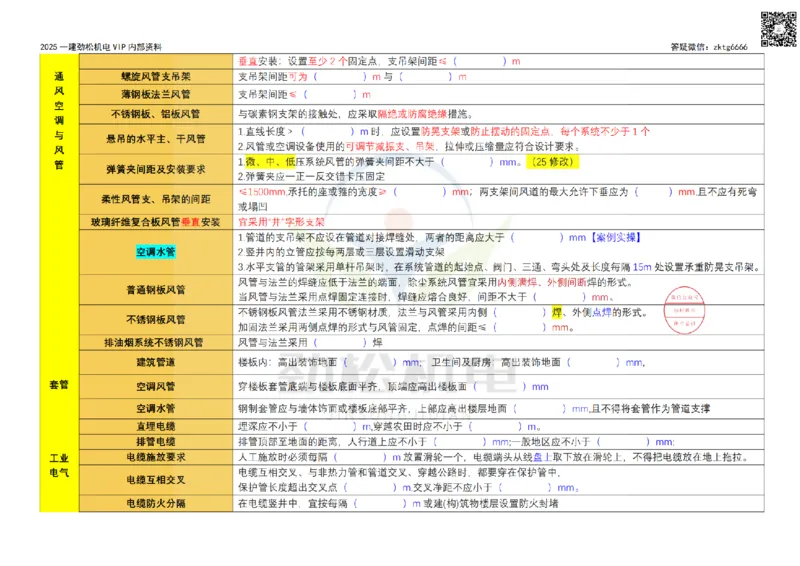Click the header text '2025 一建劲松机电 VIP 内部资料'
The image size is (800, 566).
coord(101,47)
